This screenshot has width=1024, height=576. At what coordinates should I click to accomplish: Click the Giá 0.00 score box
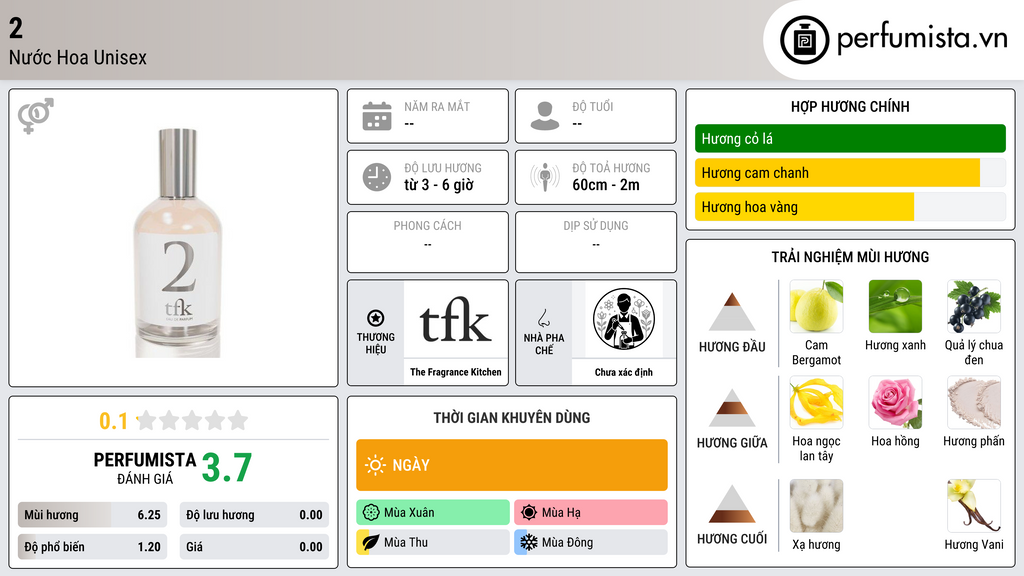pos(254,547)
